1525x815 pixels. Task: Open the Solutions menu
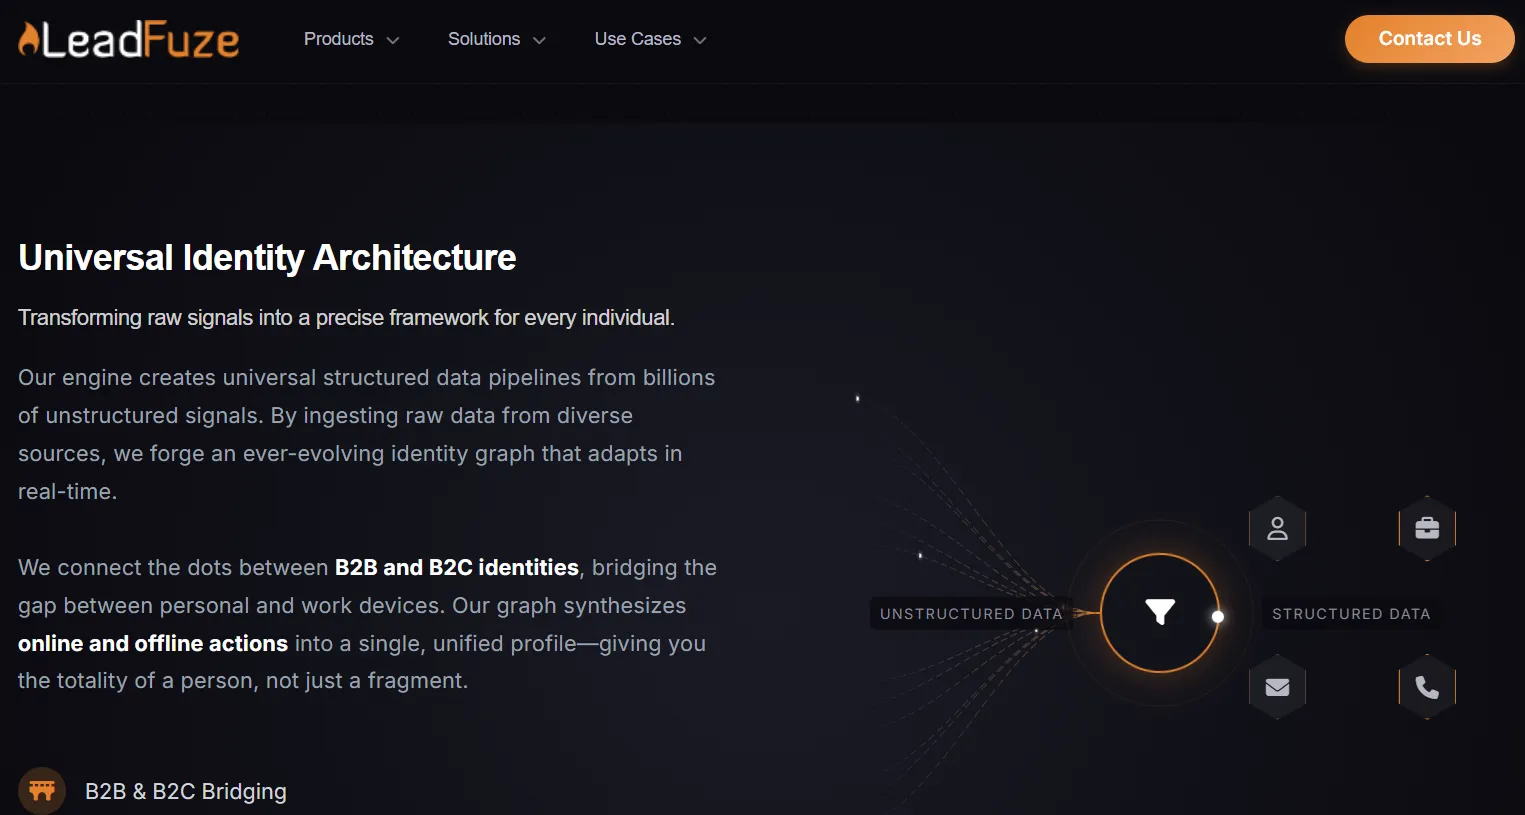click(483, 39)
